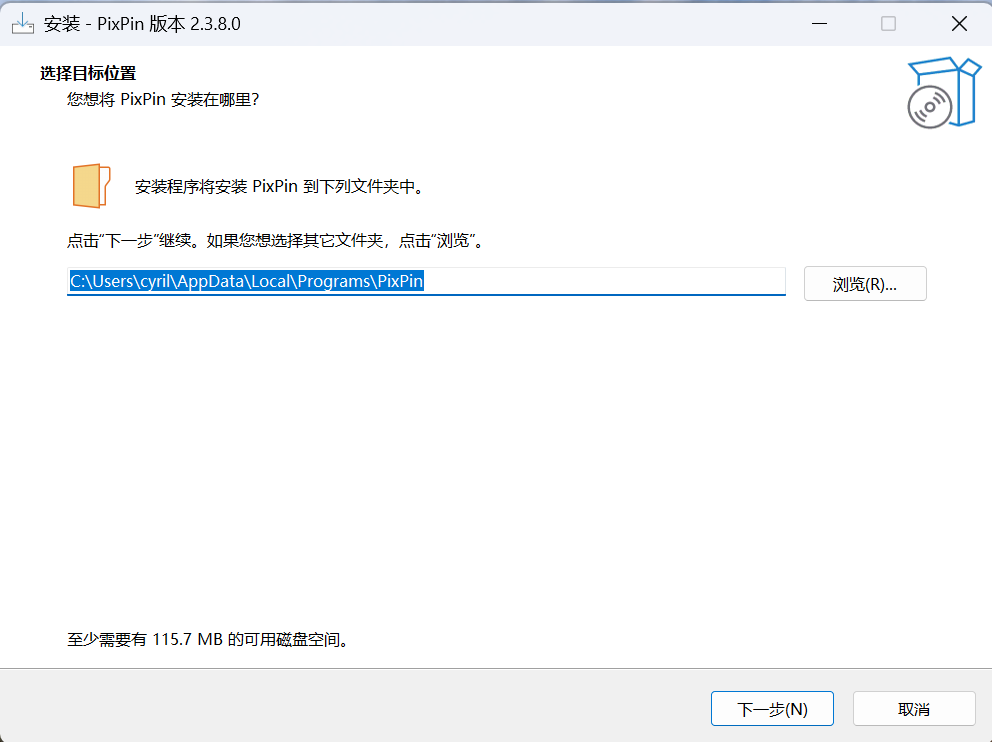This screenshot has height=742, width=992.
Task: Click the 115.7 MB disk space notice
Action: pos(208,639)
